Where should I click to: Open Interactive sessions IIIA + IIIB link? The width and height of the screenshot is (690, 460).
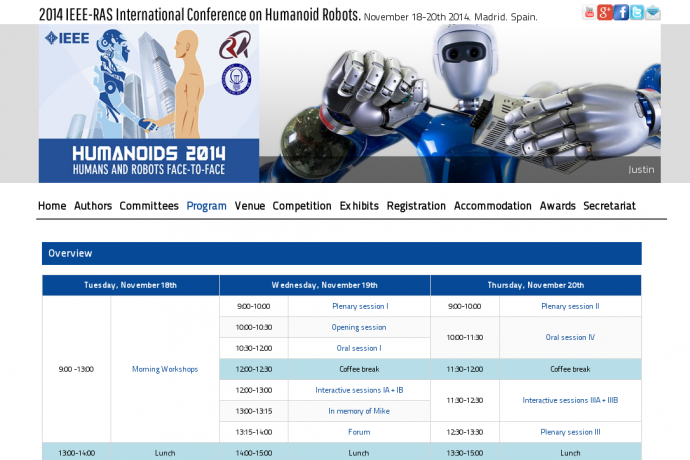pos(570,401)
